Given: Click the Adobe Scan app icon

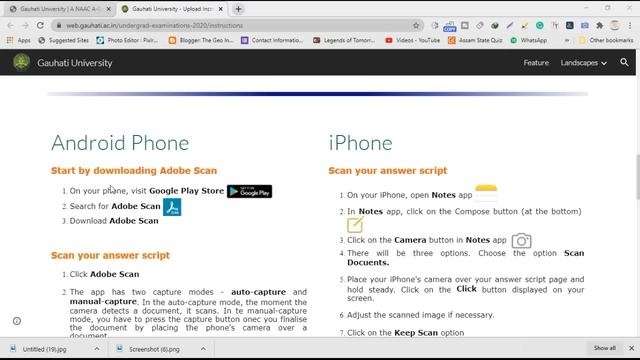Looking at the screenshot, I should point(172,207).
